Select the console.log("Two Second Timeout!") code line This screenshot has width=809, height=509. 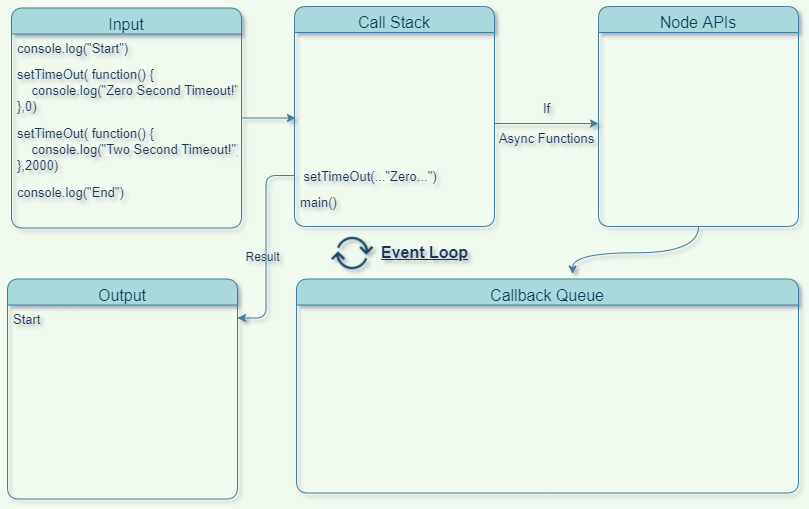134,149
